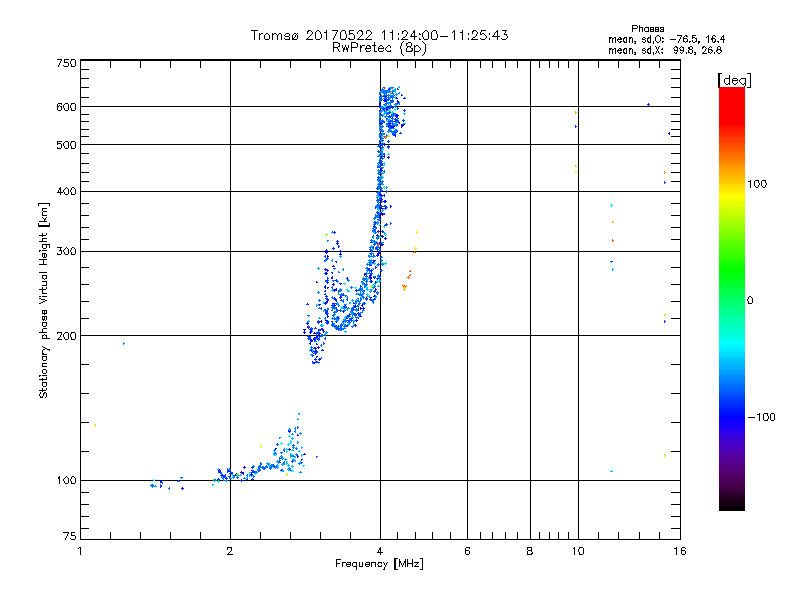The height and width of the screenshot is (600, 800).
Task: Click the y-axis tick label '400'
Action: coord(66,191)
